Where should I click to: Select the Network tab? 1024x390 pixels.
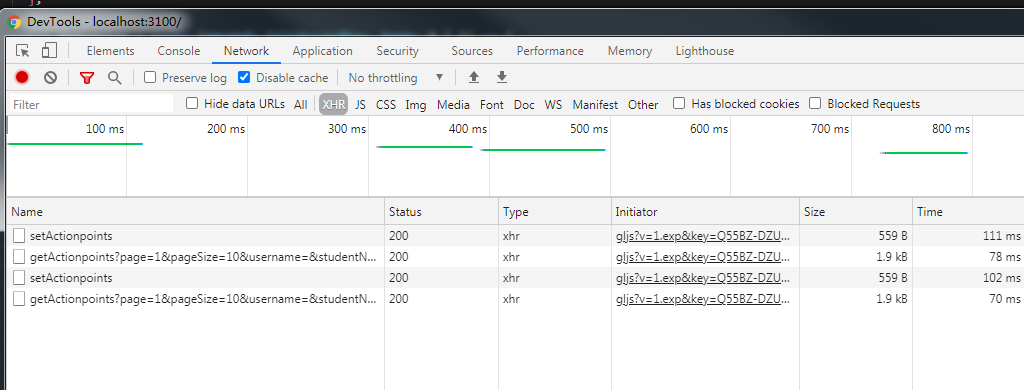(246, 51)
